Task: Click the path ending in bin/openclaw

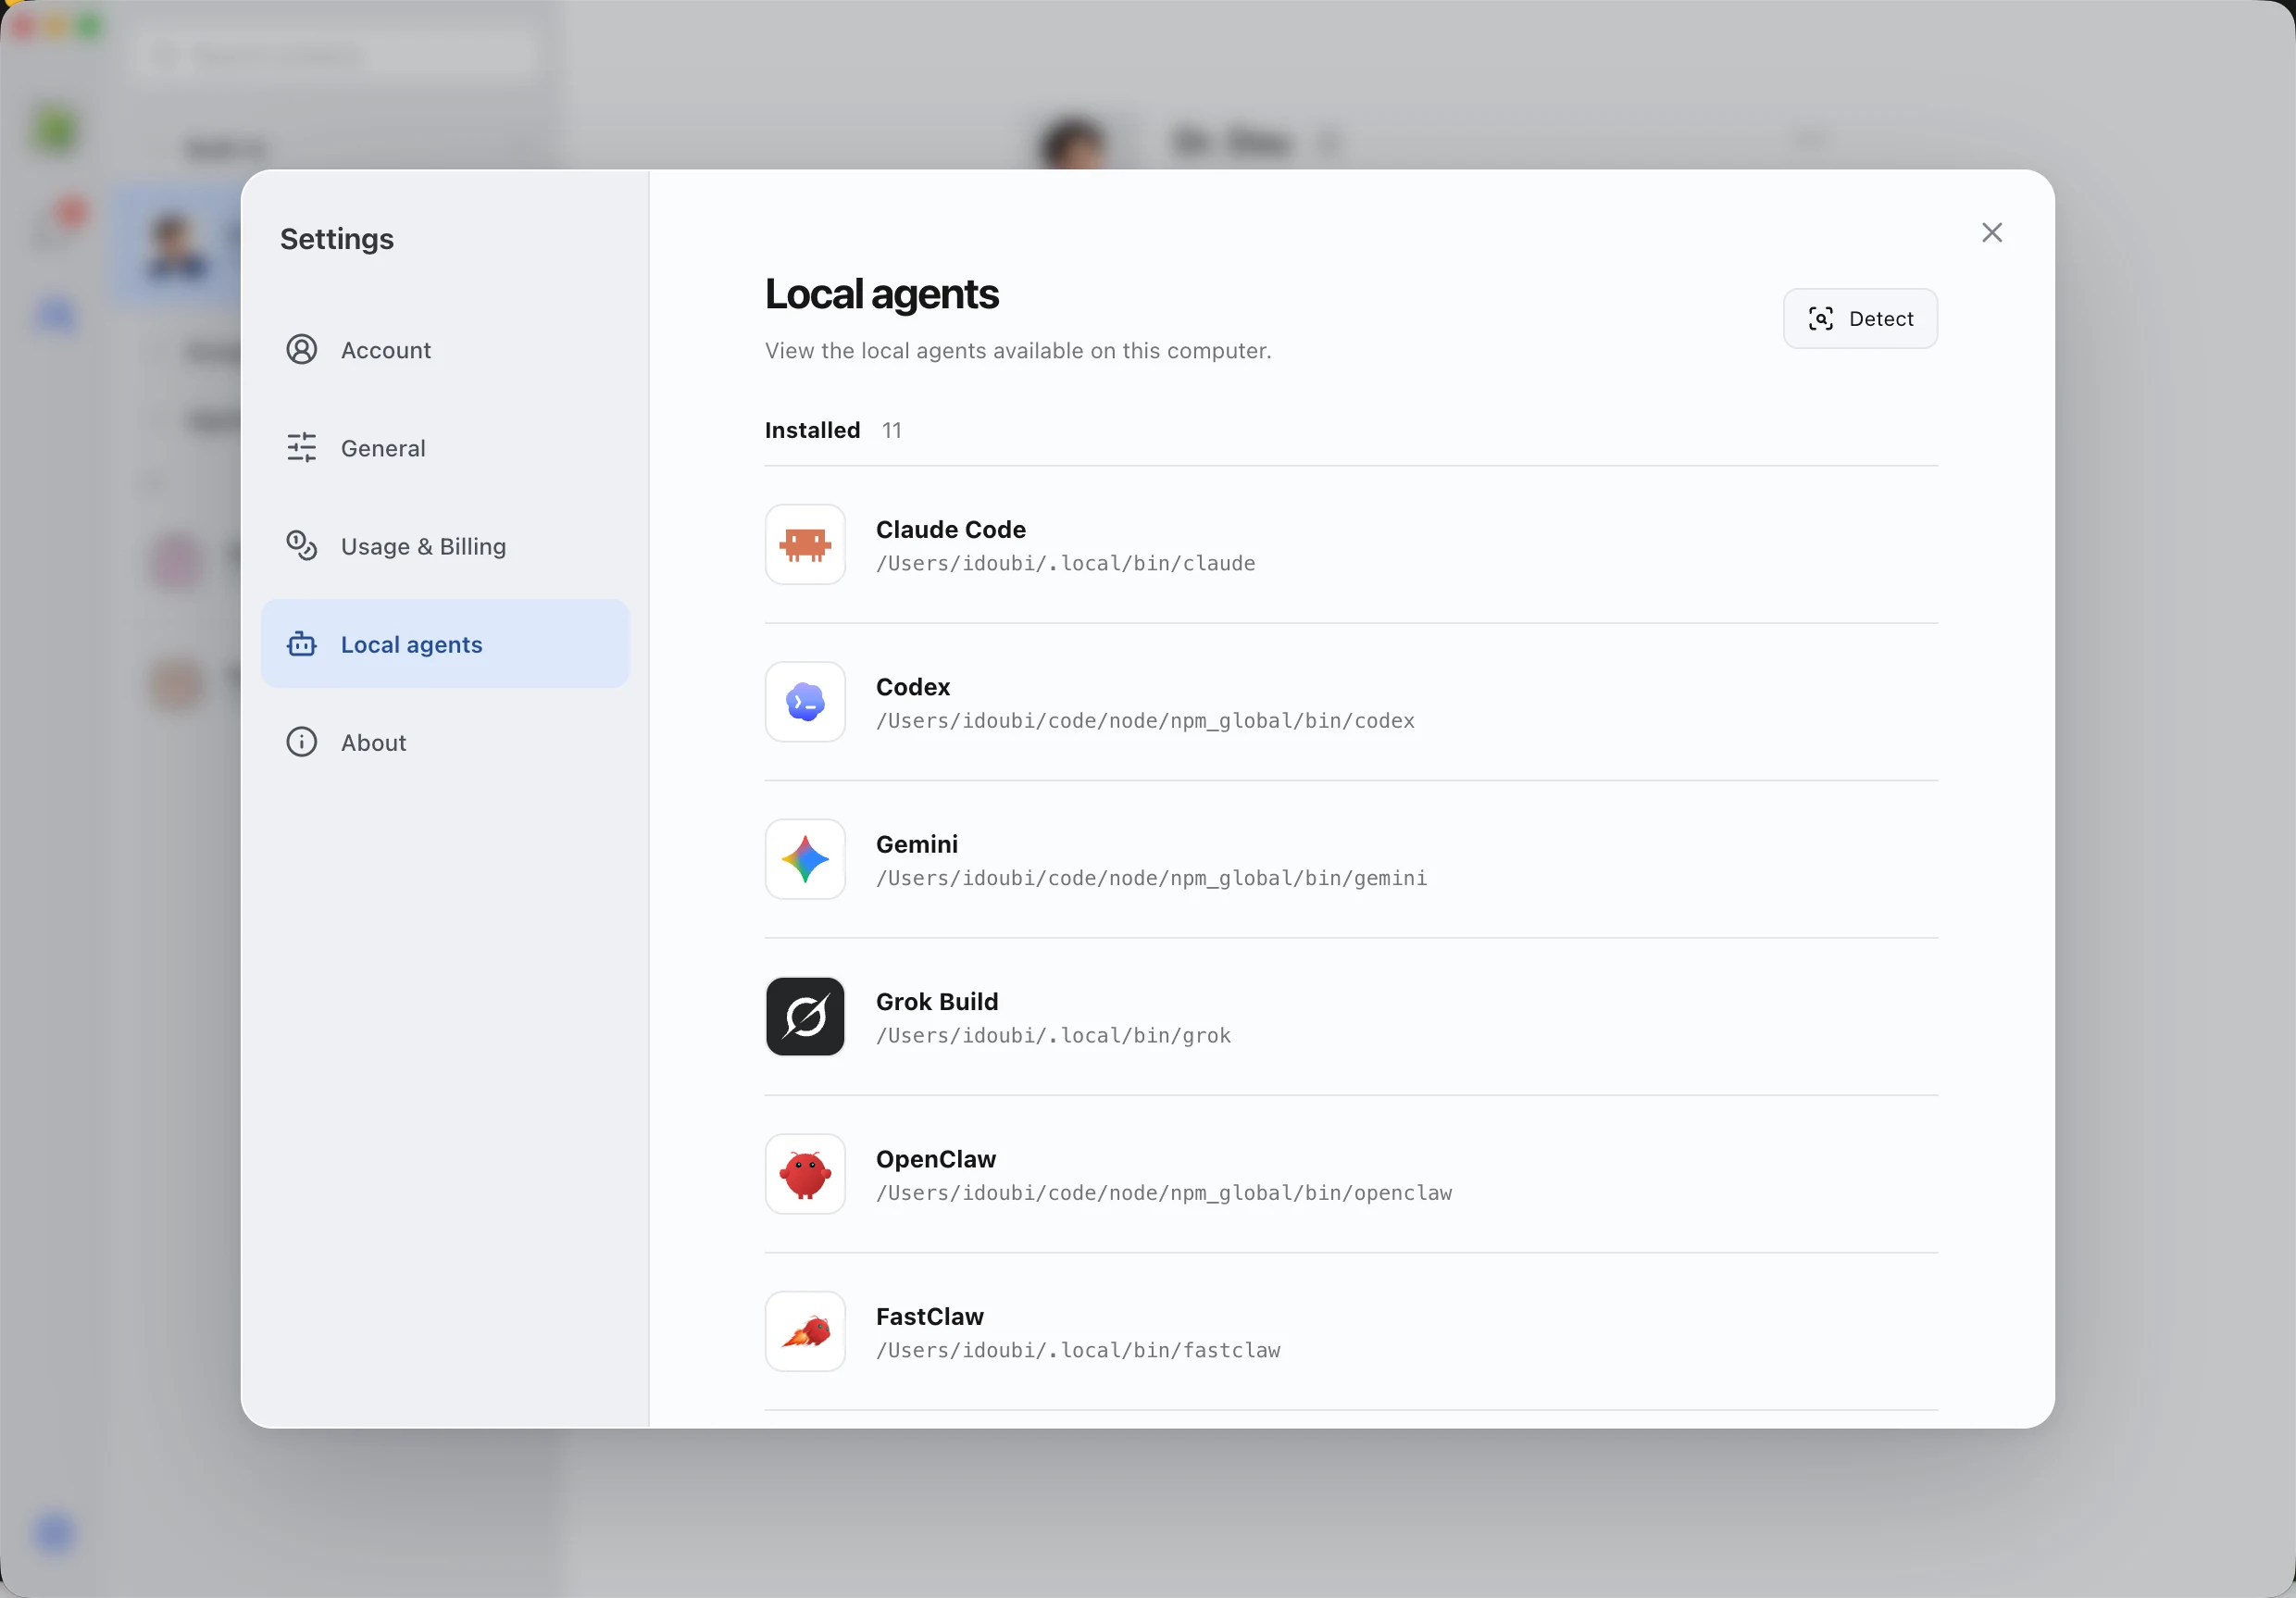Action: [x=1164, y=1193]
